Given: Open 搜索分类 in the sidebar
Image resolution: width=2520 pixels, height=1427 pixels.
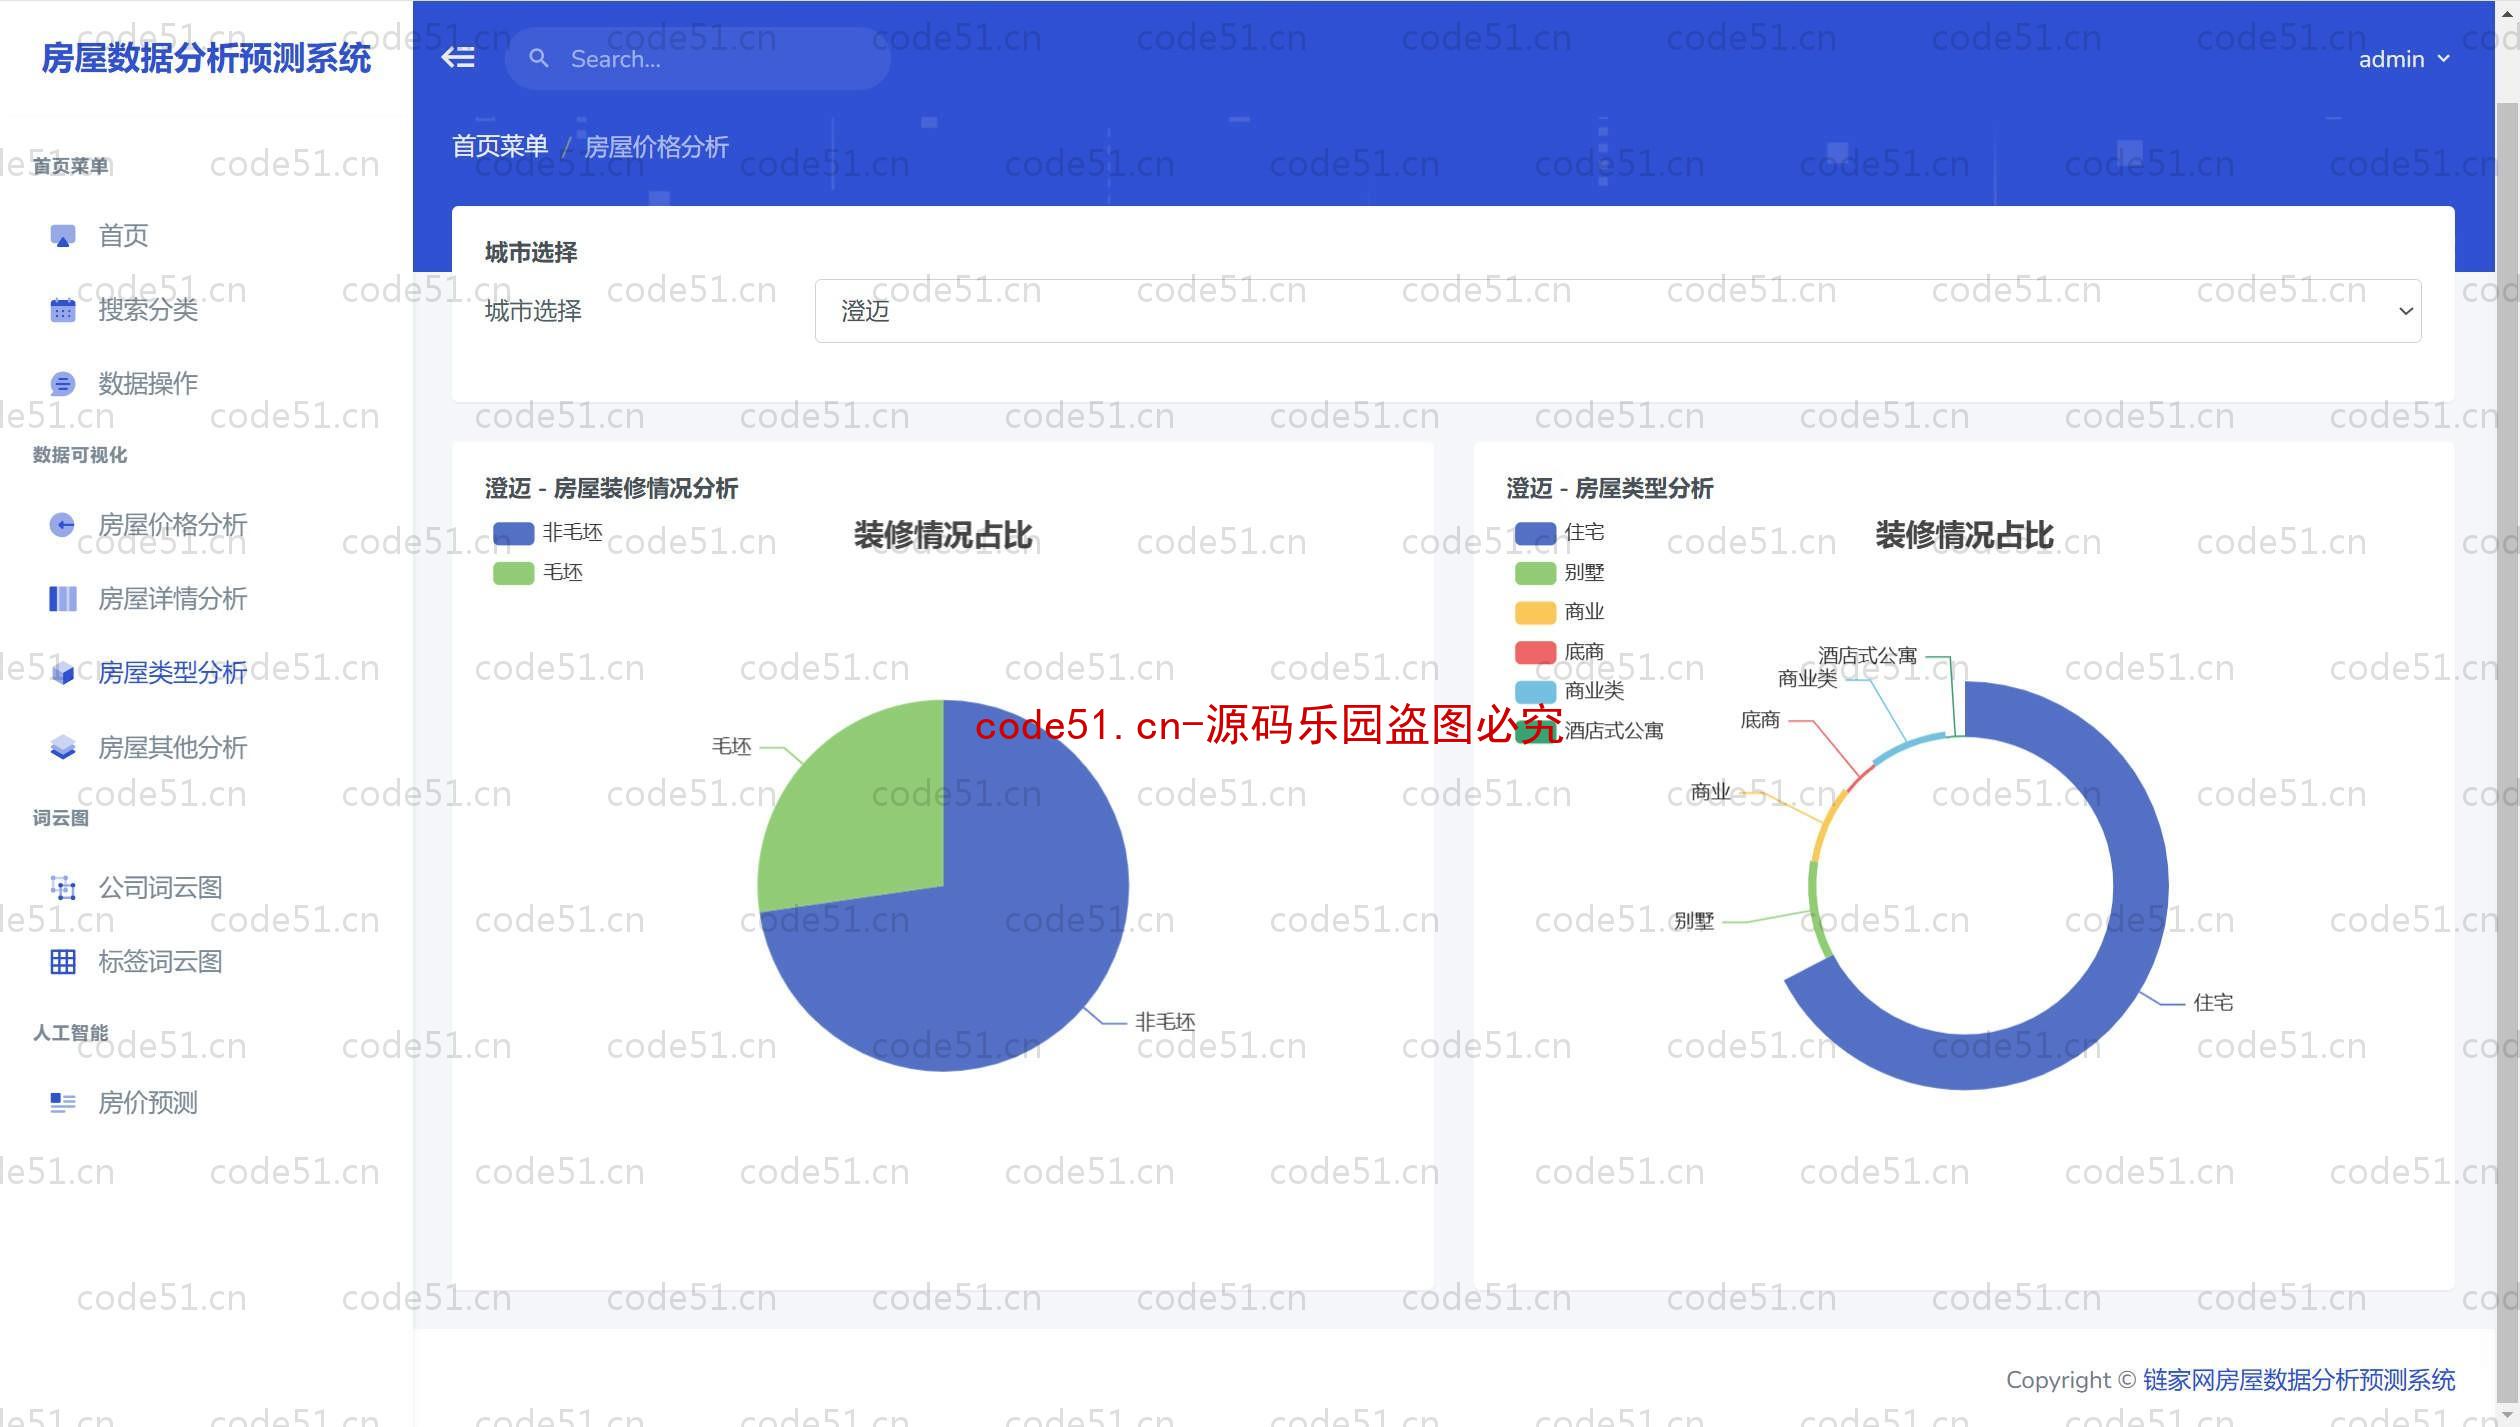Looking at the screenshot, I should (148, 310).
